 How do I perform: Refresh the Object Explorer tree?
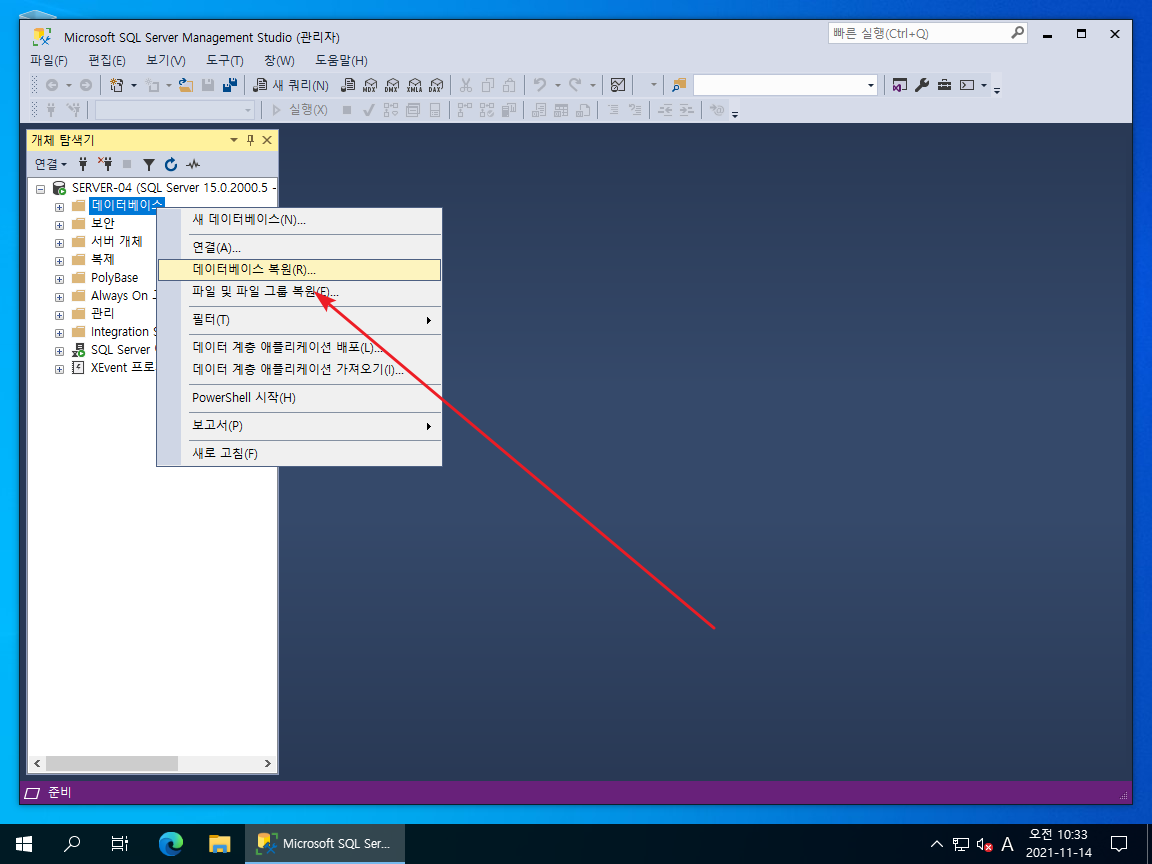point(170,164)
